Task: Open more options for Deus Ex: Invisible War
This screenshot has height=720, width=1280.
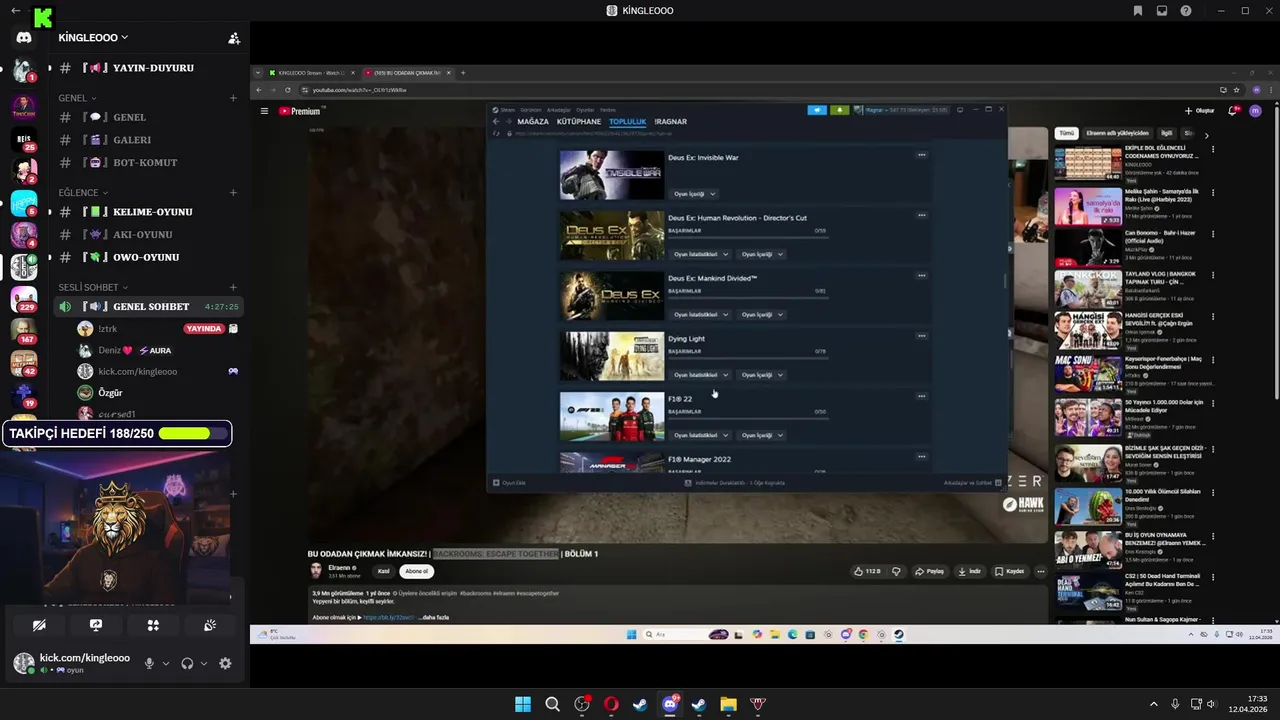Action: point(922,155)
